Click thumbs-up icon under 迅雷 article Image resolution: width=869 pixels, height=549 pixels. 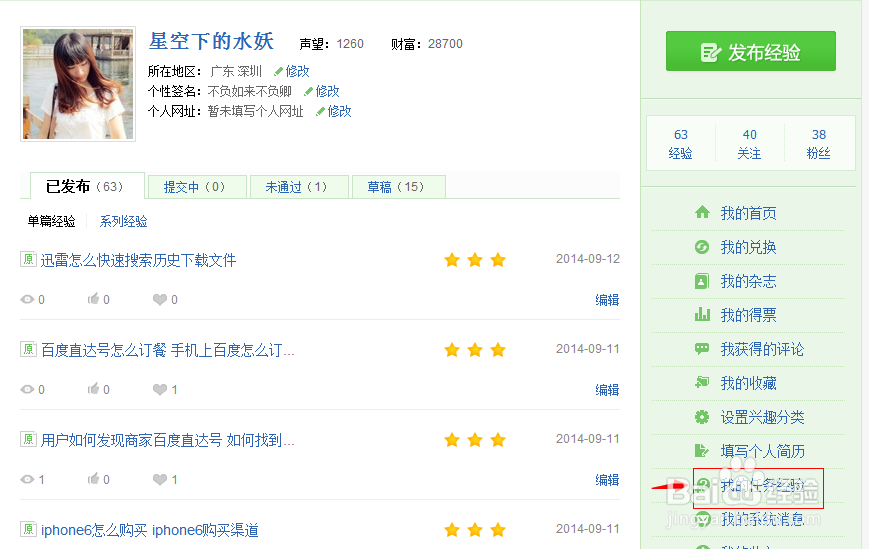(x=93, y=299)
